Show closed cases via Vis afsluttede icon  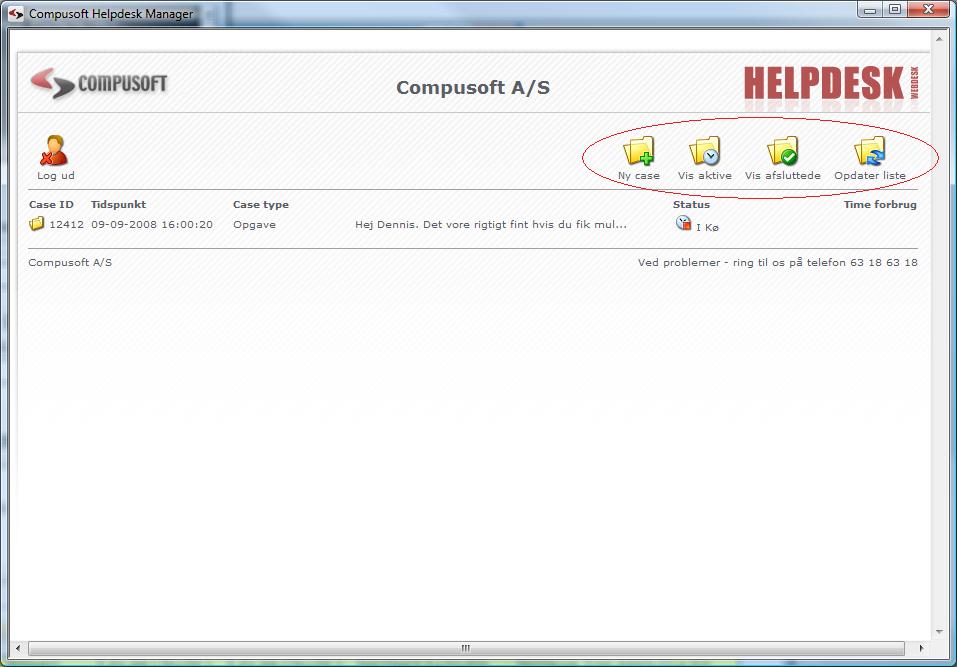click(782, 151)
